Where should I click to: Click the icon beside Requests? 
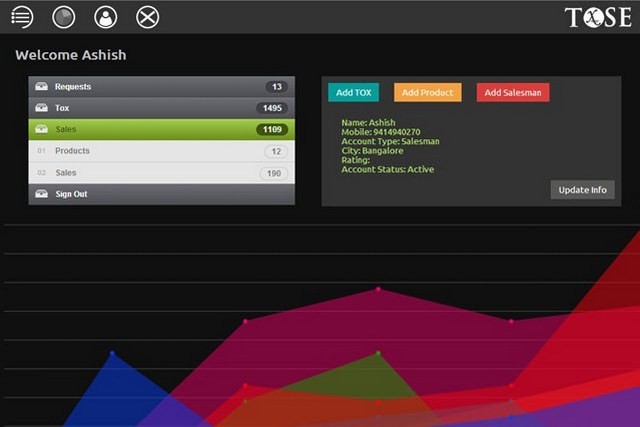(x=41, y=86)
